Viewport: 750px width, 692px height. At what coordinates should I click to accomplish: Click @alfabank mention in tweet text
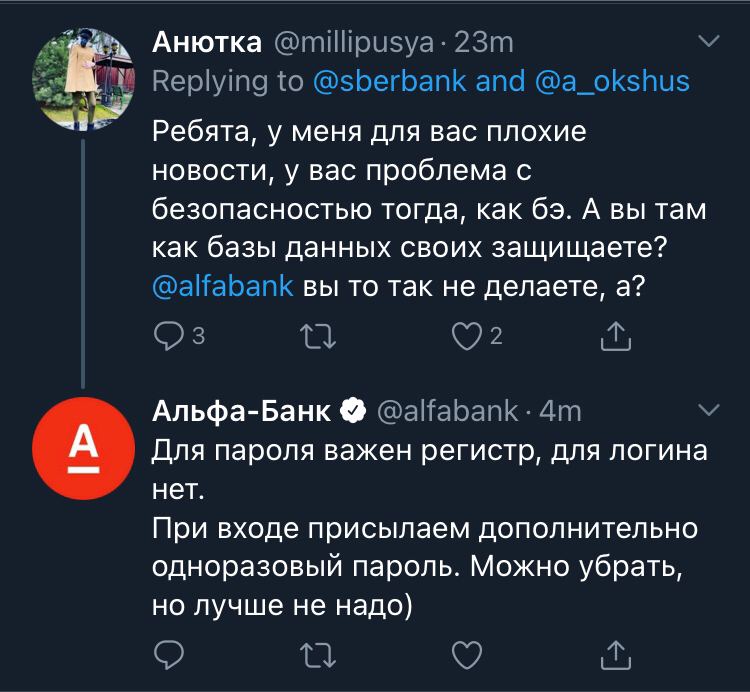[x=223, y=285]
